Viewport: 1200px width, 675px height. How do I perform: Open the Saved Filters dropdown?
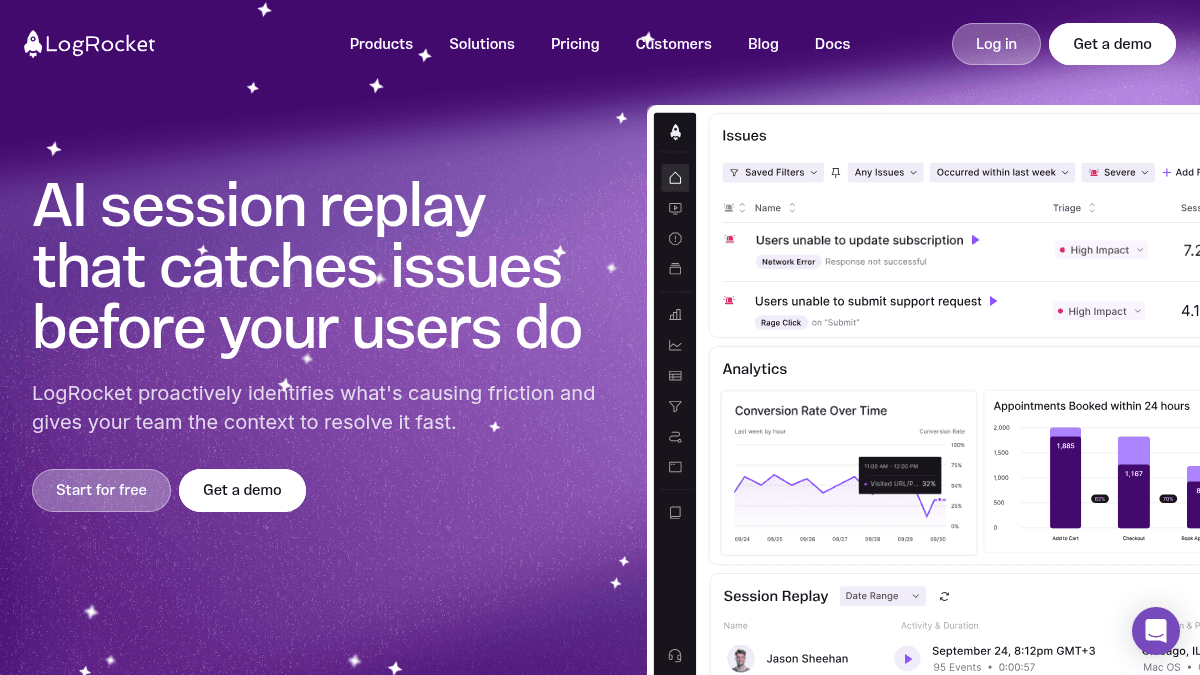773,173
